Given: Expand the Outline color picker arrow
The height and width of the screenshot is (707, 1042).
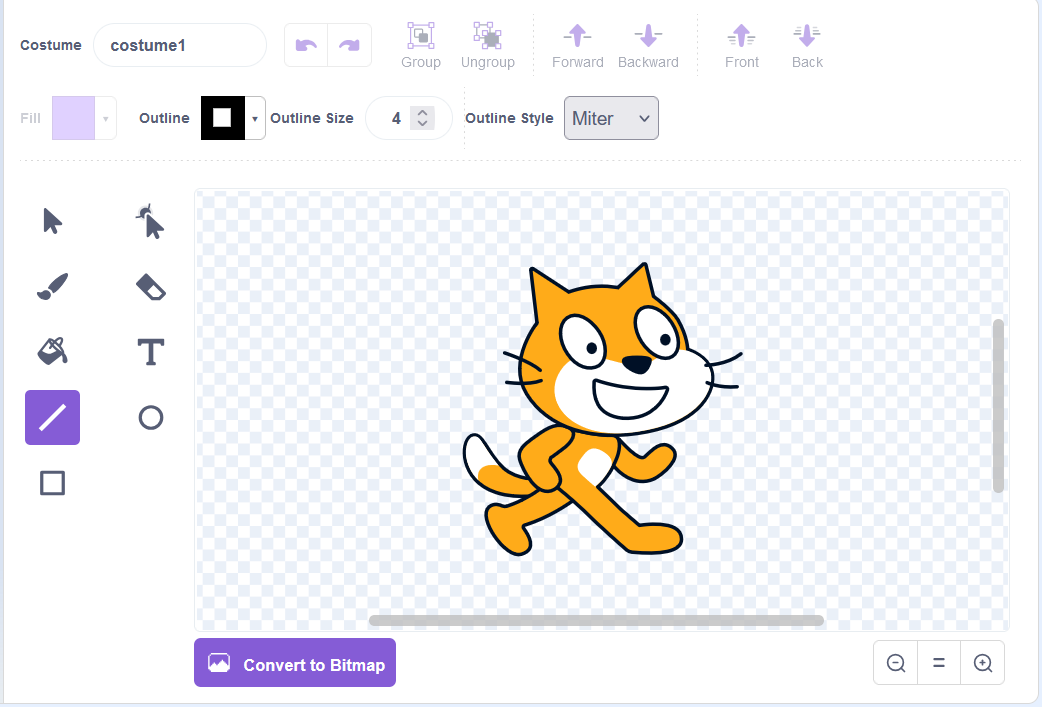Looking at the screenshot, I should pos(255,119).
